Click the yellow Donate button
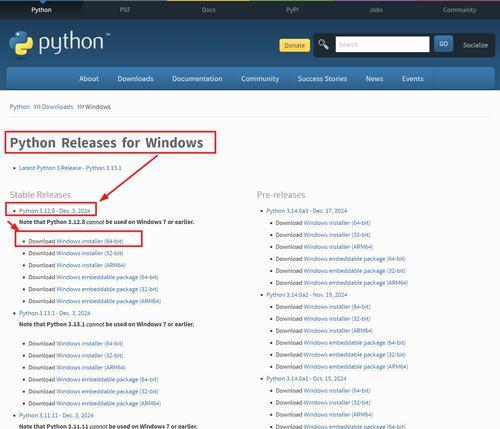This screenshot has width=500, height=429. [x=295, y=45]
